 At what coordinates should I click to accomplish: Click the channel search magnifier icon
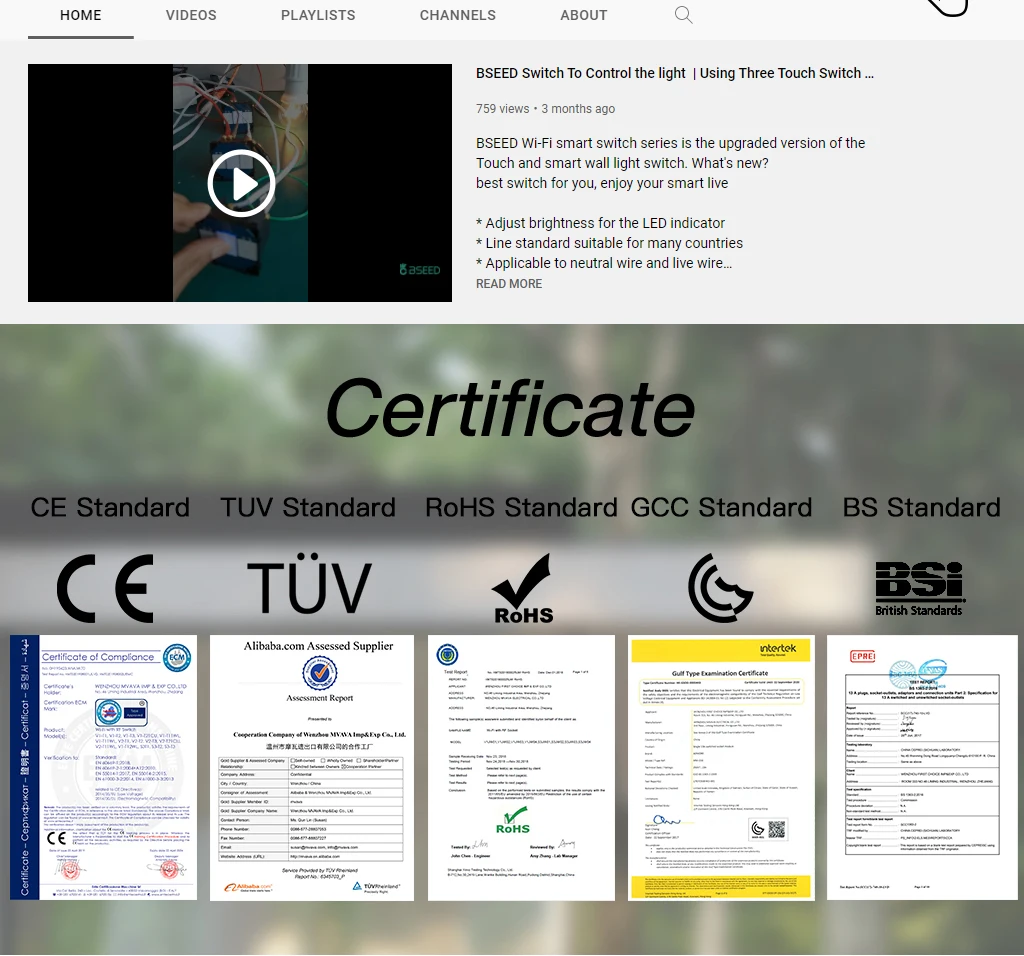pos(683,15)
